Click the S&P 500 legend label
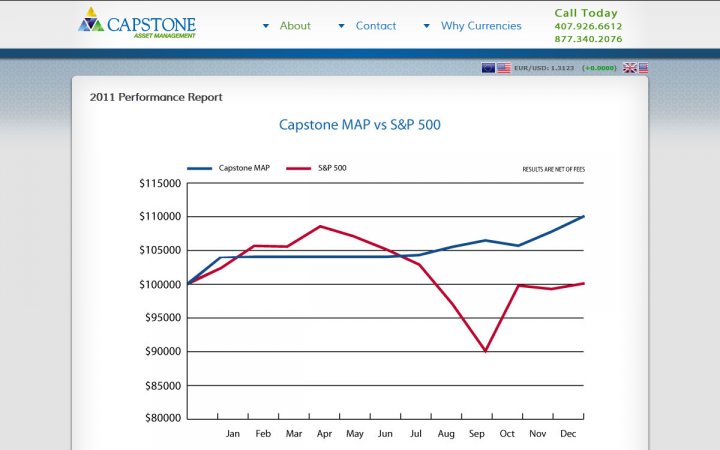The image size is (720, 450). coord(332,168)
